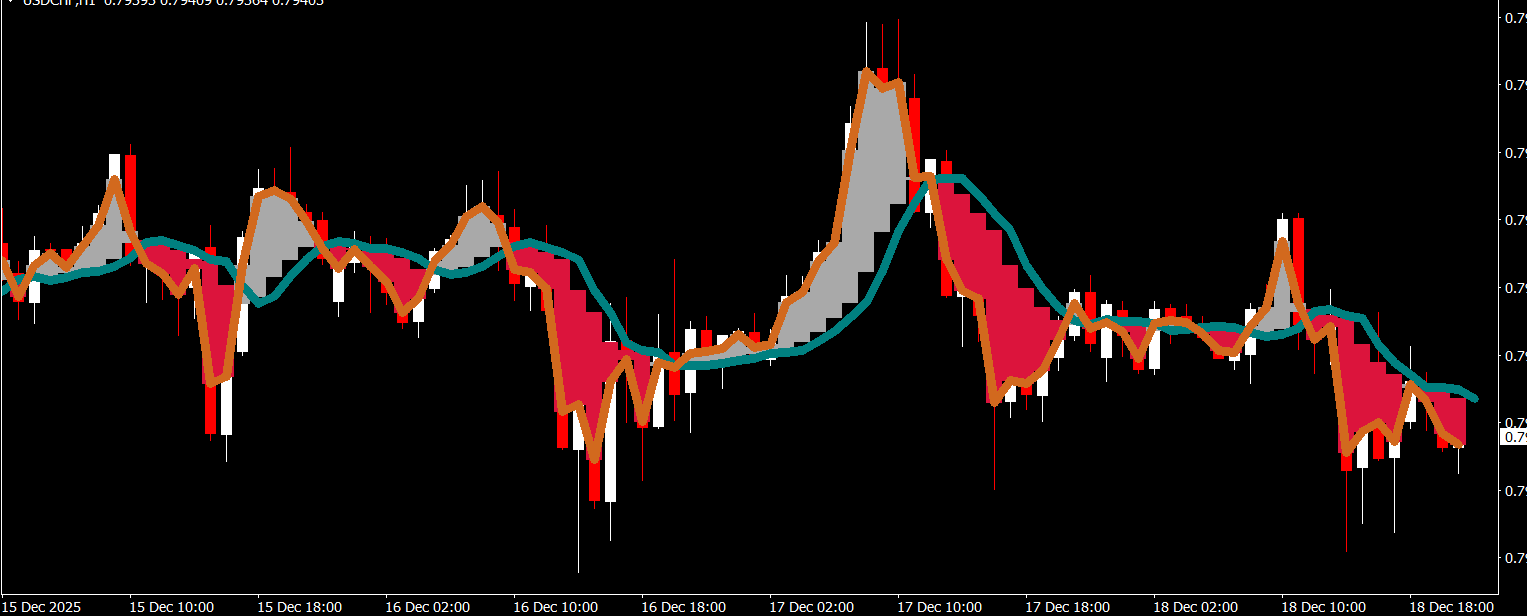Choose the 17 Dec 18:00 time label
The image size is (1527, 616).
1068,607
